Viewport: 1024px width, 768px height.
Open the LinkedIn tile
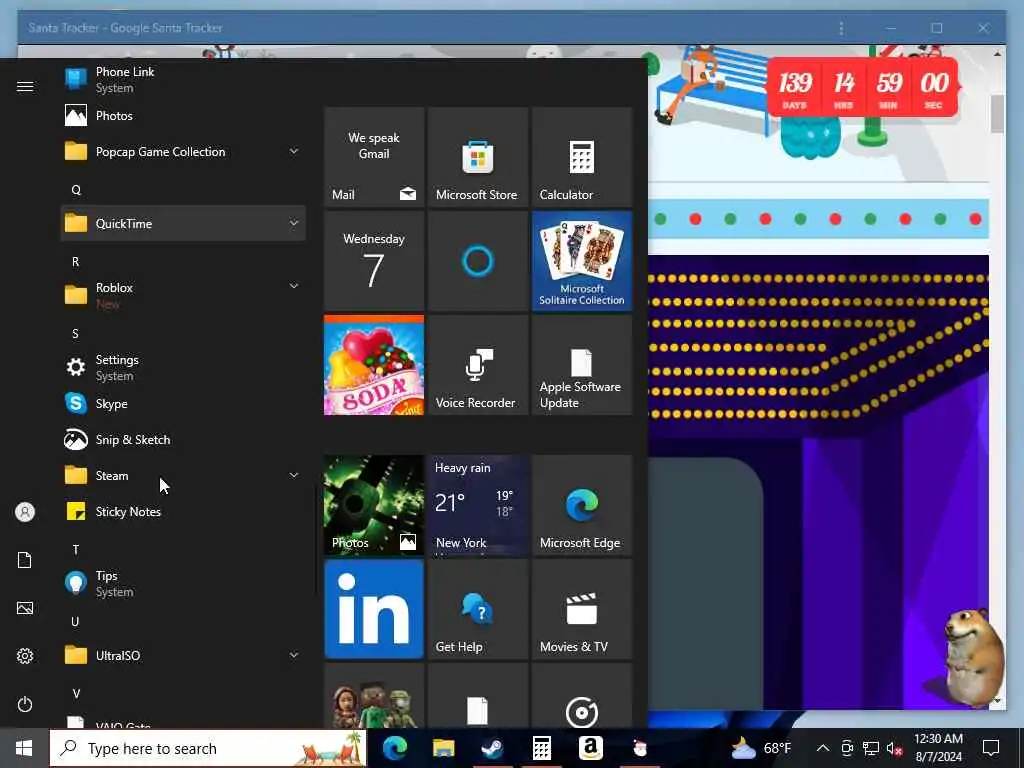pyautogui.click(x=374, y=609)
